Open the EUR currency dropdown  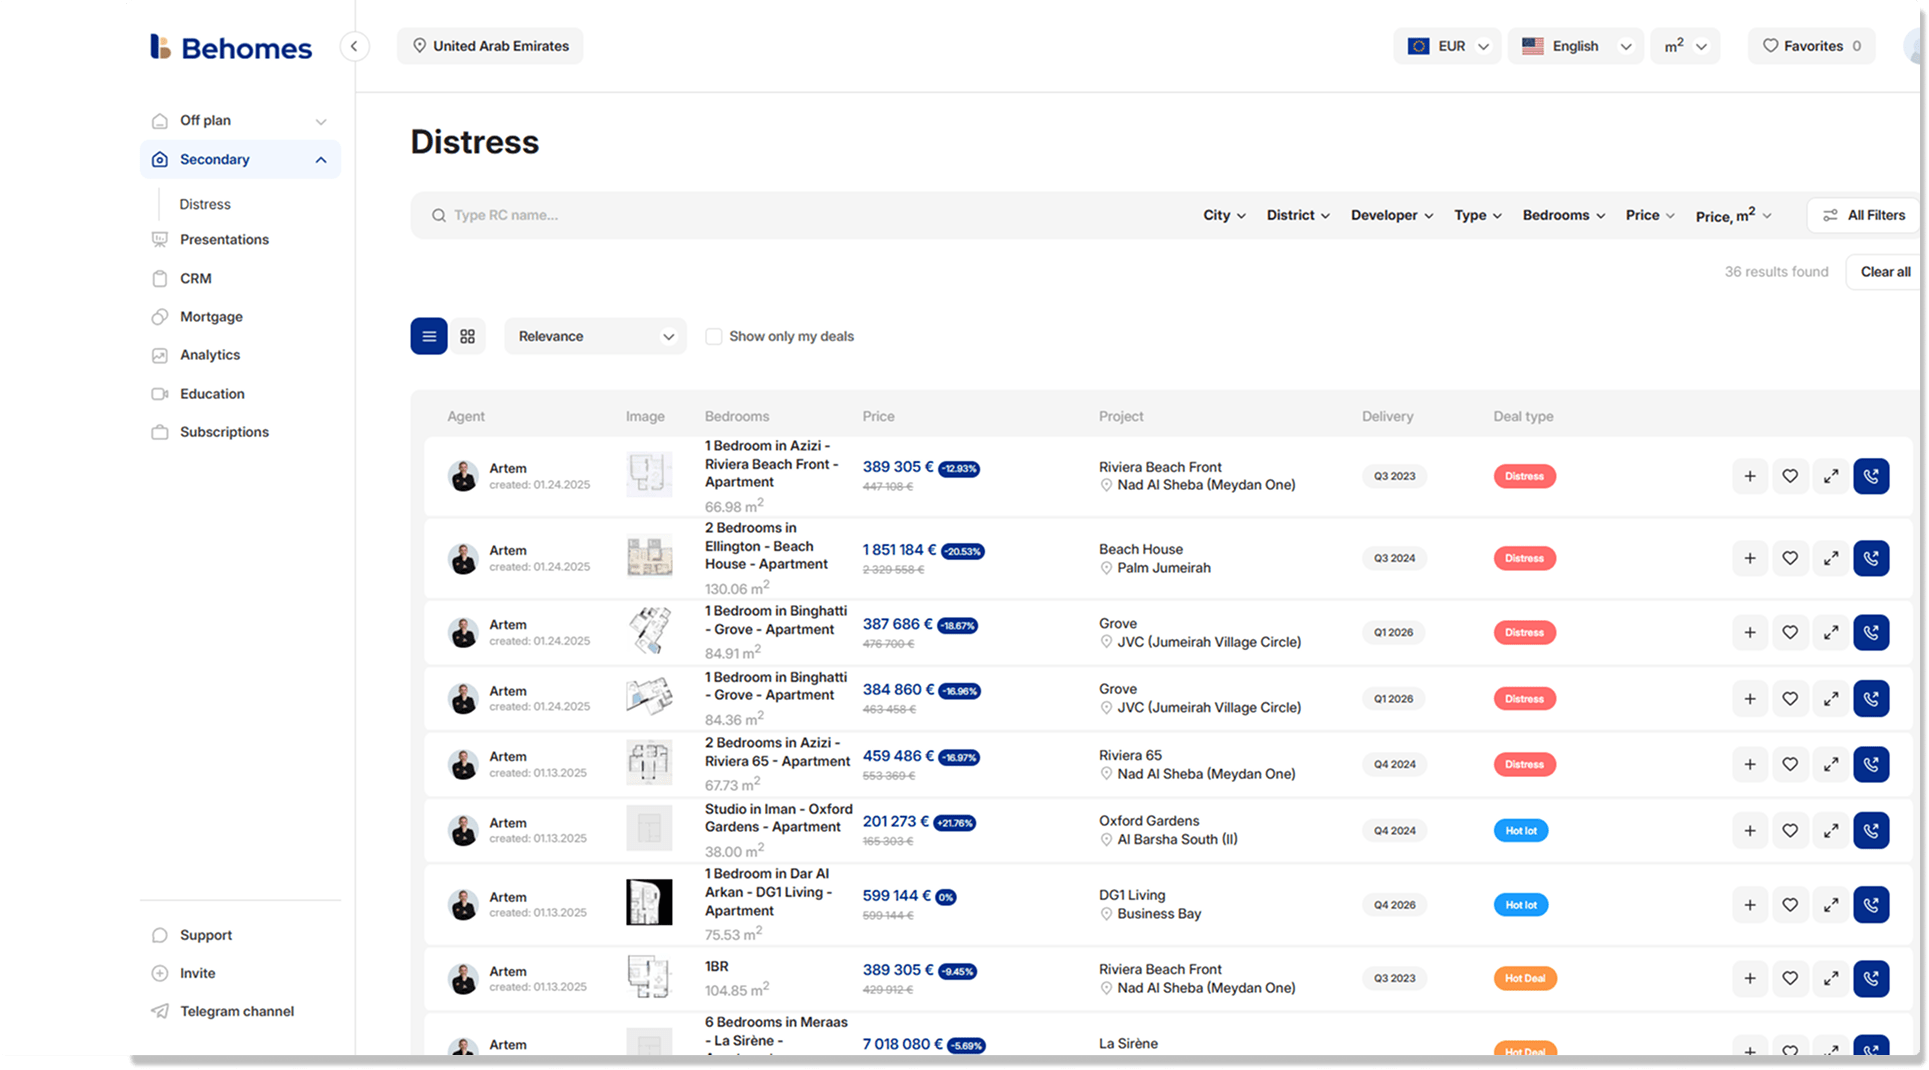point(1447,46)
